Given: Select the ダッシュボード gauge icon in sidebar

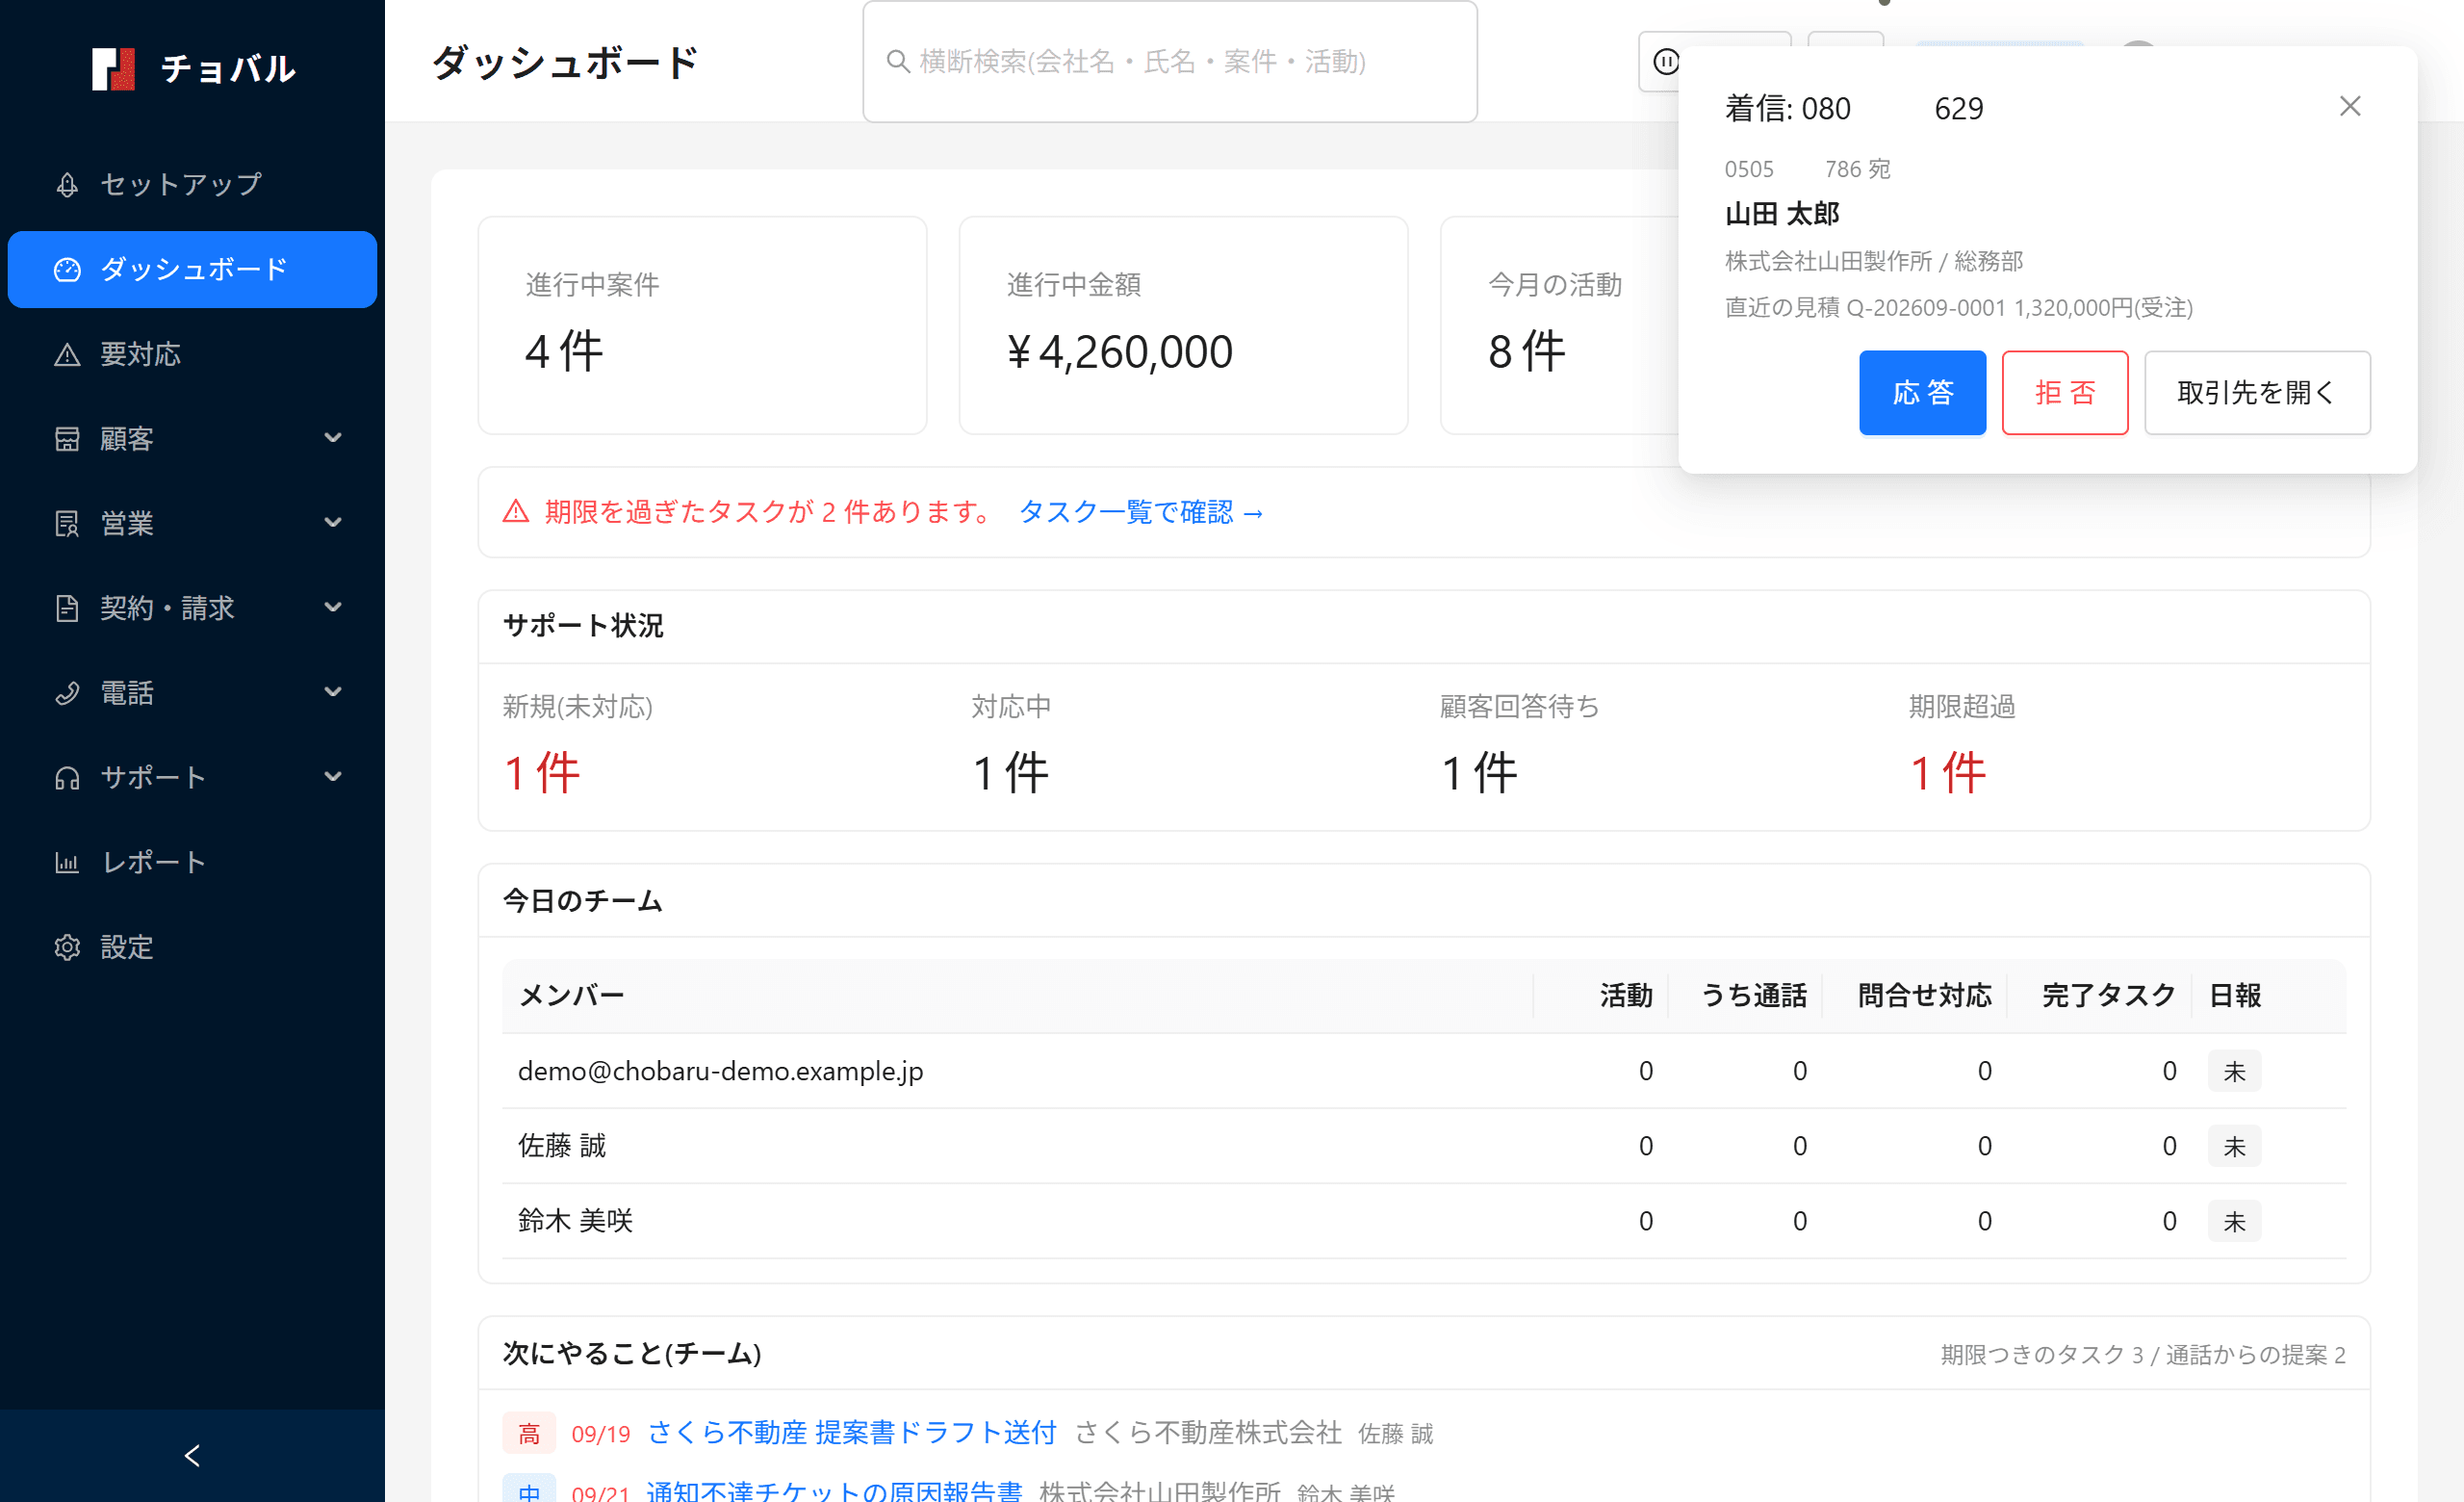Looking at the screenshot, I should coord(67,270).
